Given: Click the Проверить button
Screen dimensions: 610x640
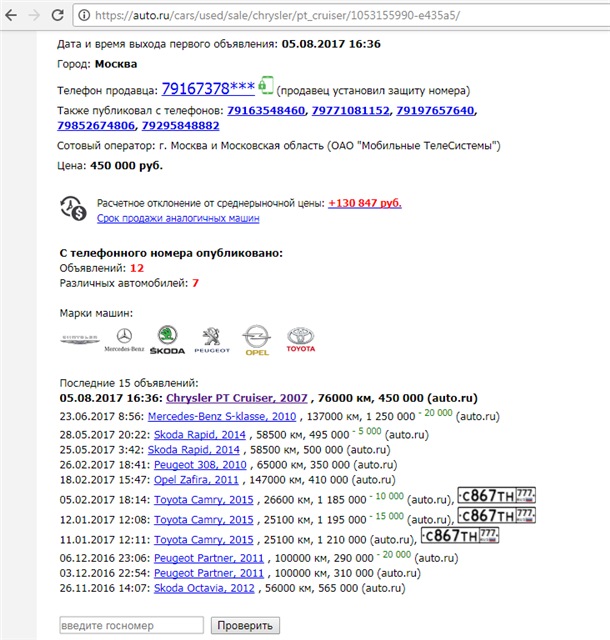Looking at the screenshot, I should click(x=245, y=625).
